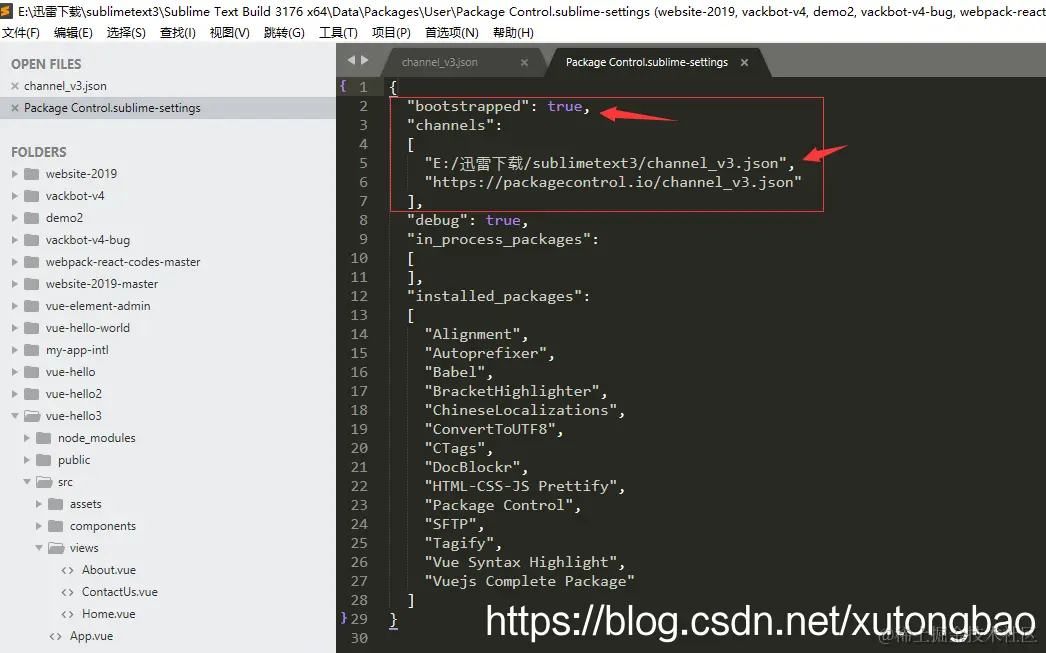Viewport: 1046px width, 653px height.
Task: Expand the demo2 folder arrow
Action: [x=15, y=218]
